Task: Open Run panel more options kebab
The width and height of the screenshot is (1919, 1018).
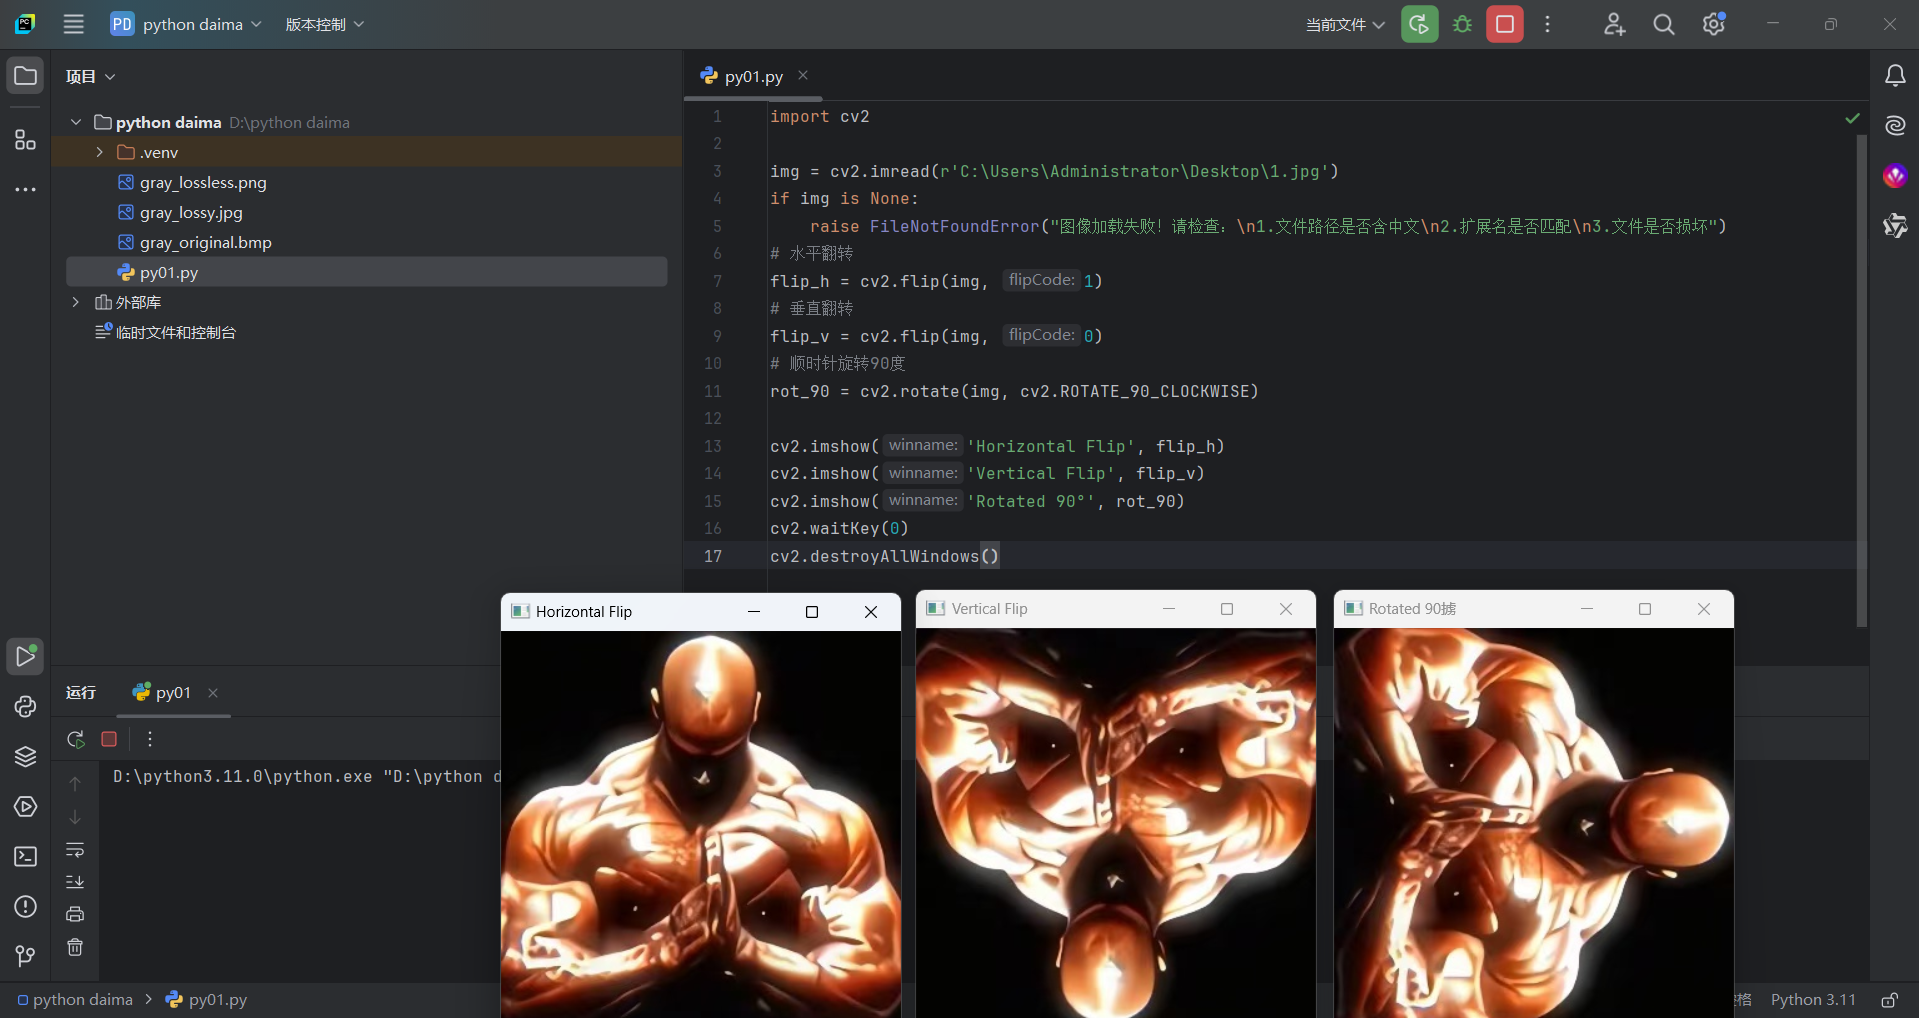Action: [150, 739]
